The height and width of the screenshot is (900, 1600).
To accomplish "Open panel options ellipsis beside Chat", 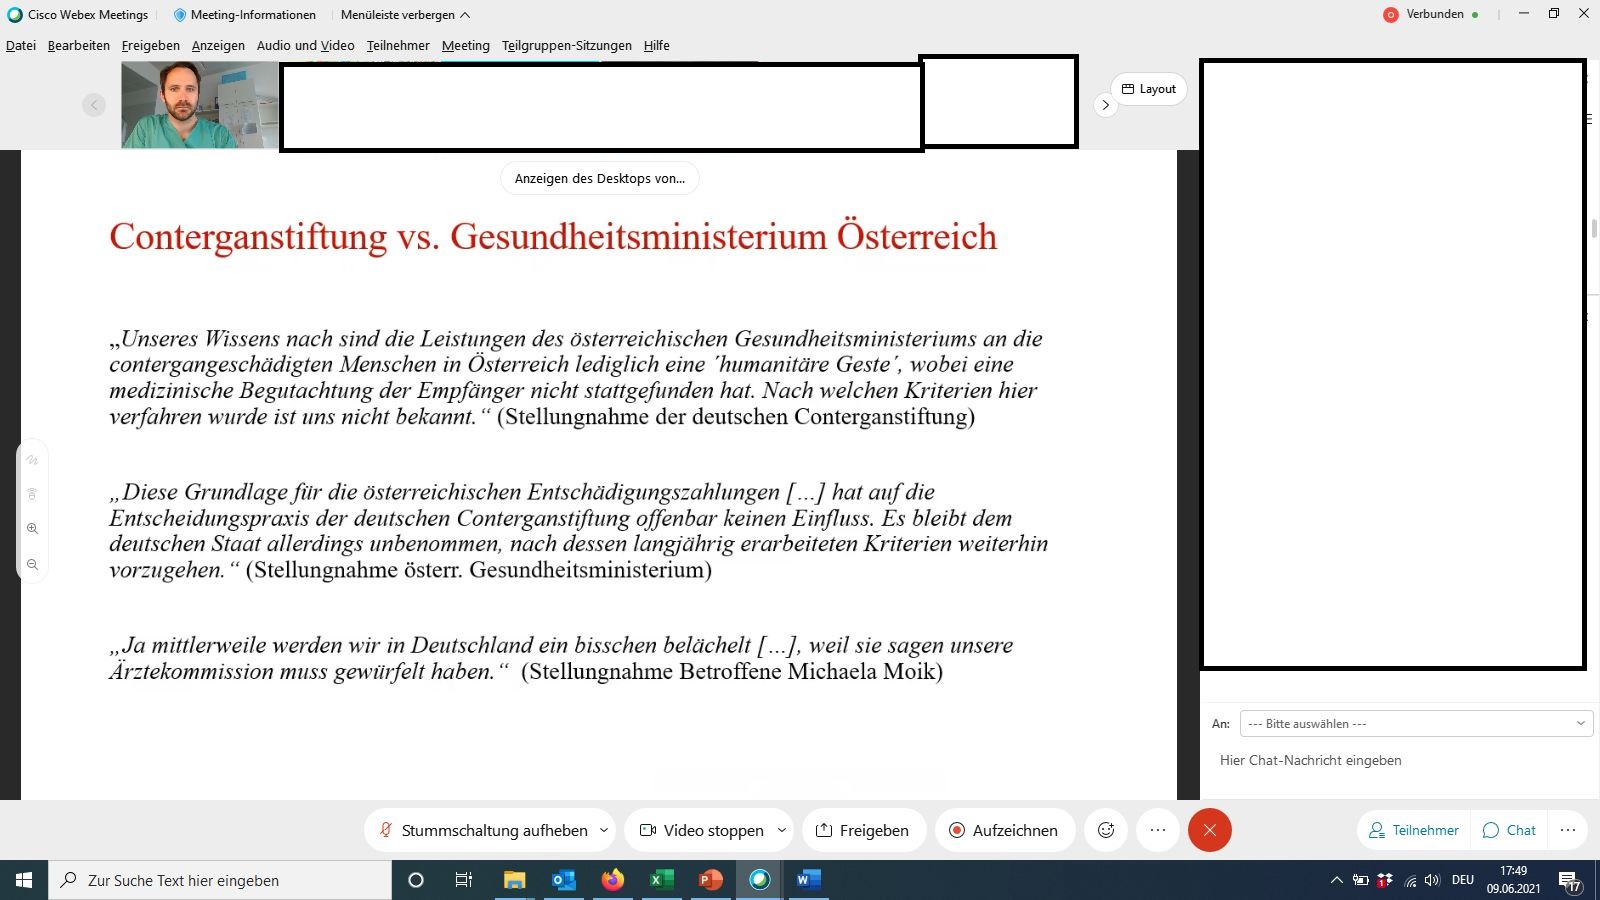I will click(1568, 830).
